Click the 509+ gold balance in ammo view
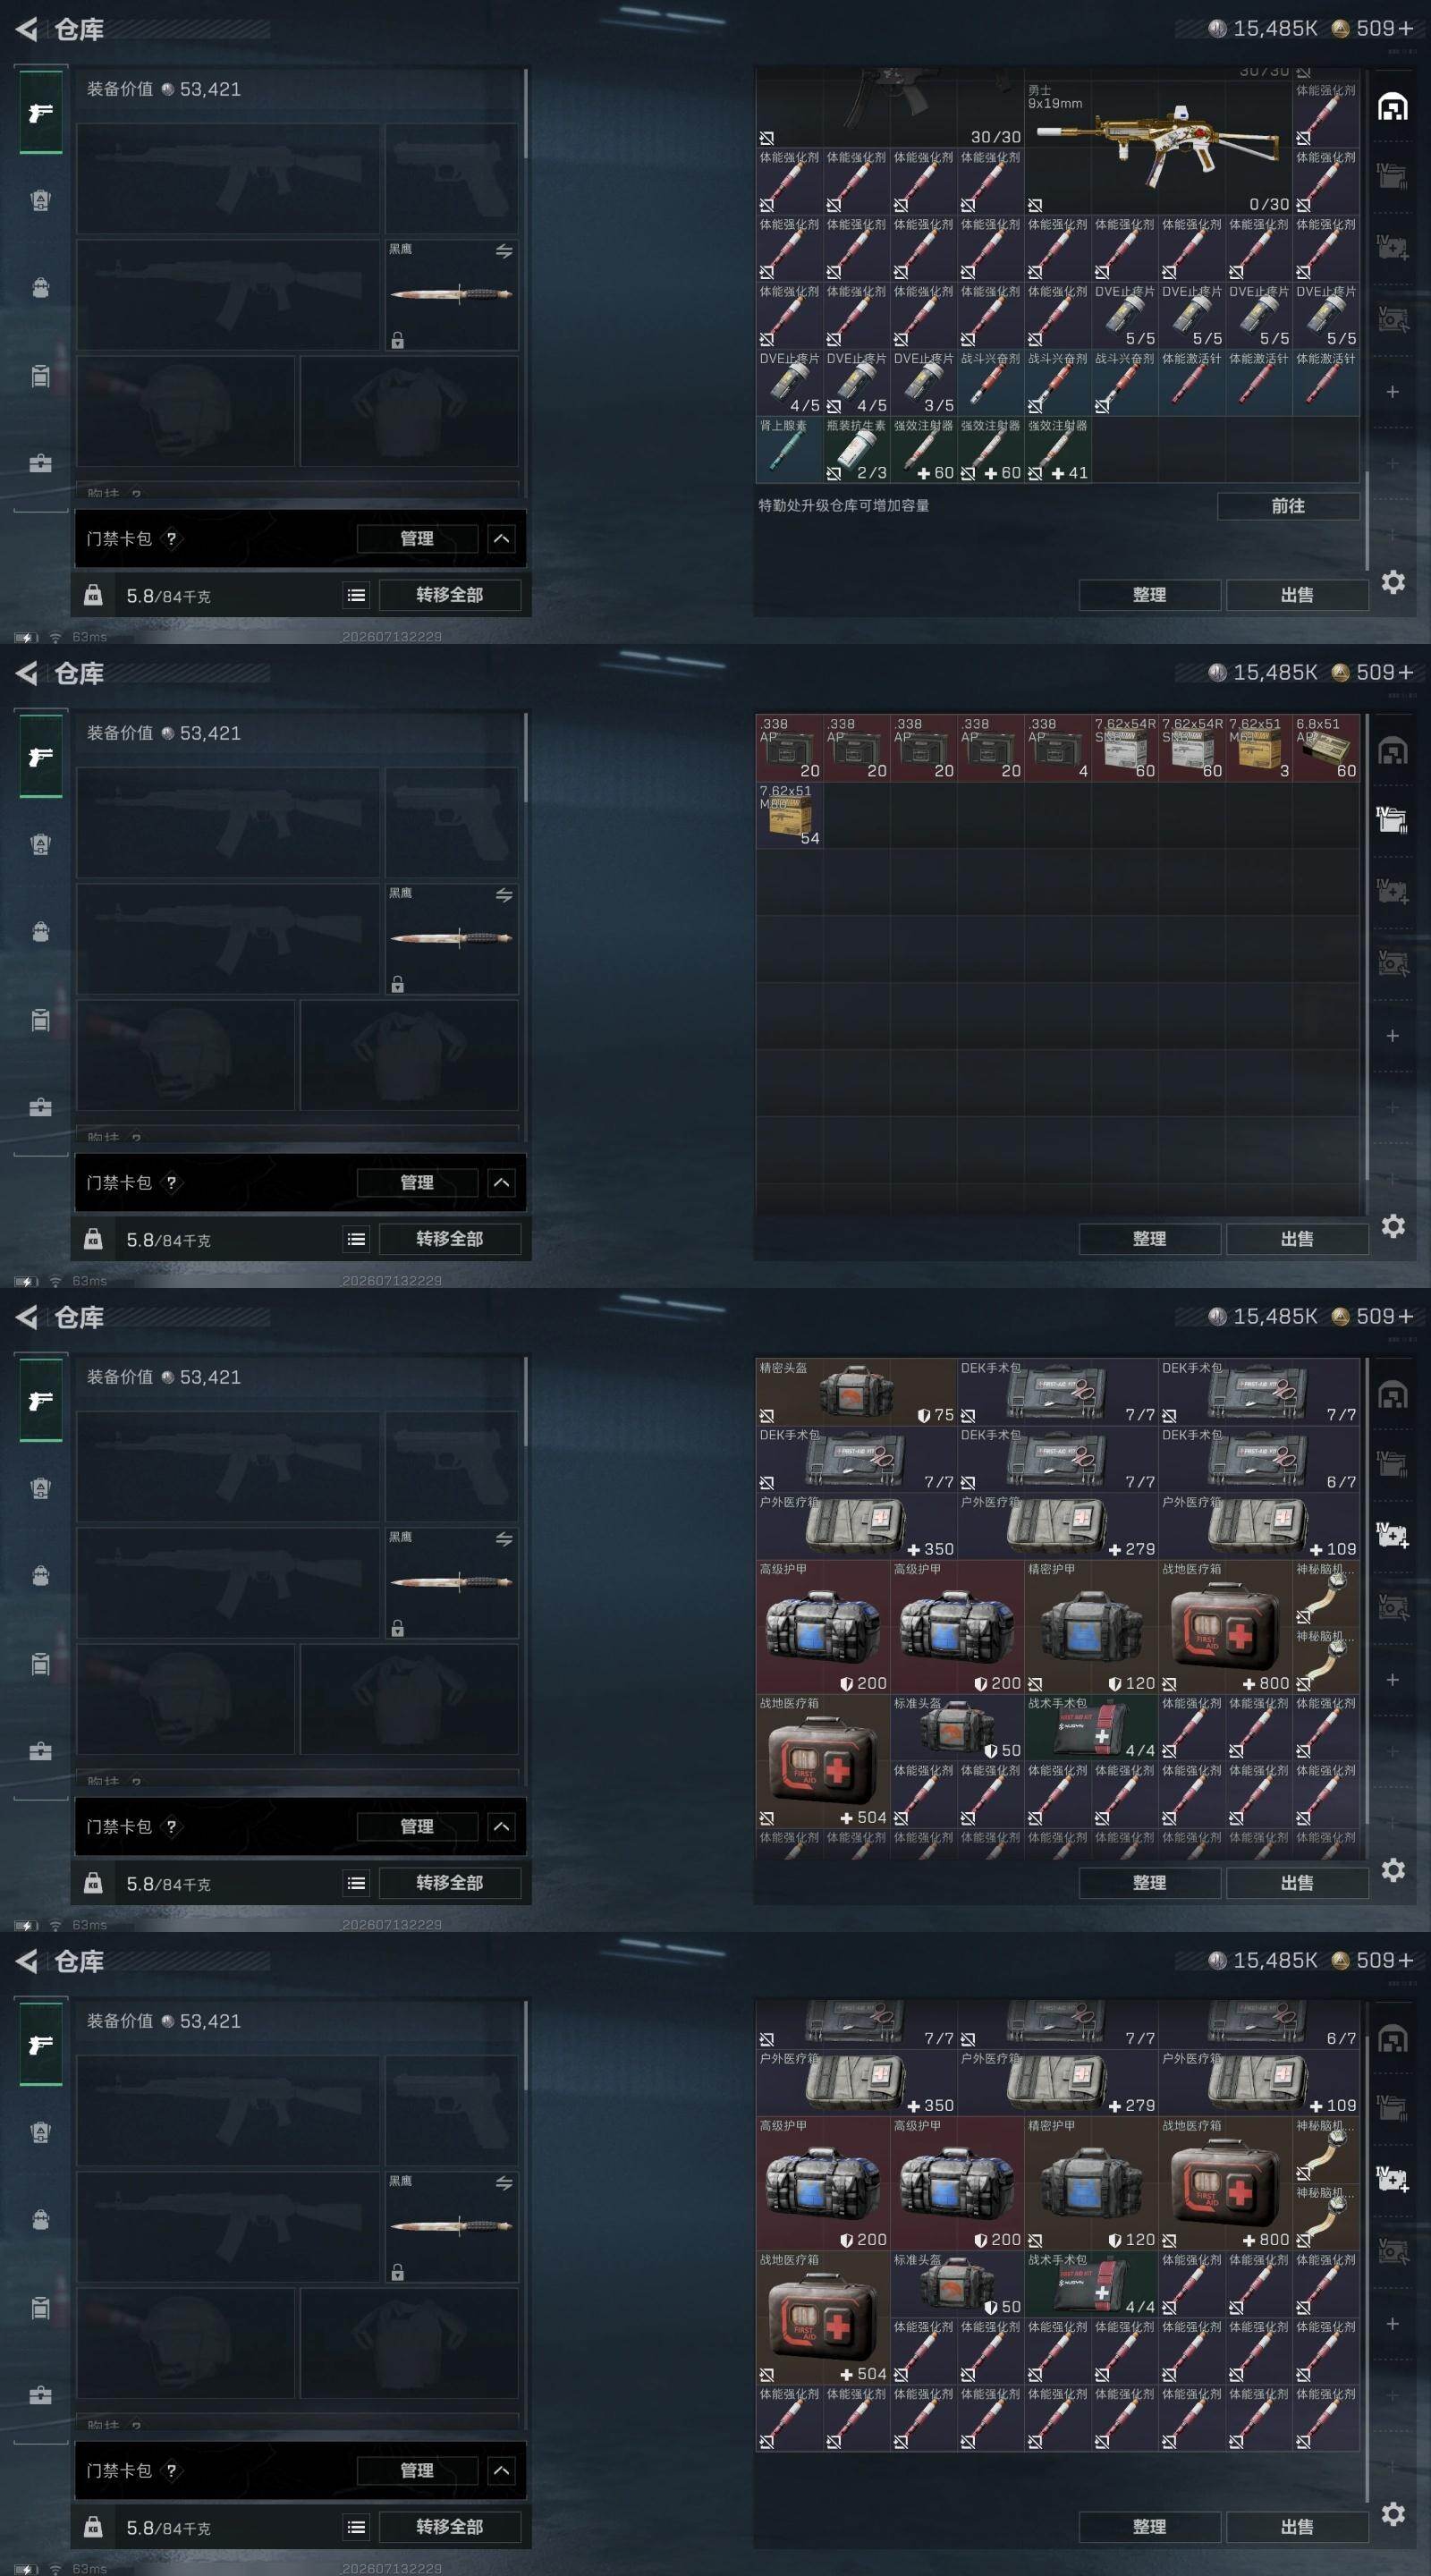Screen dimensions: 1431x2576 click(x=1374, y=673)
